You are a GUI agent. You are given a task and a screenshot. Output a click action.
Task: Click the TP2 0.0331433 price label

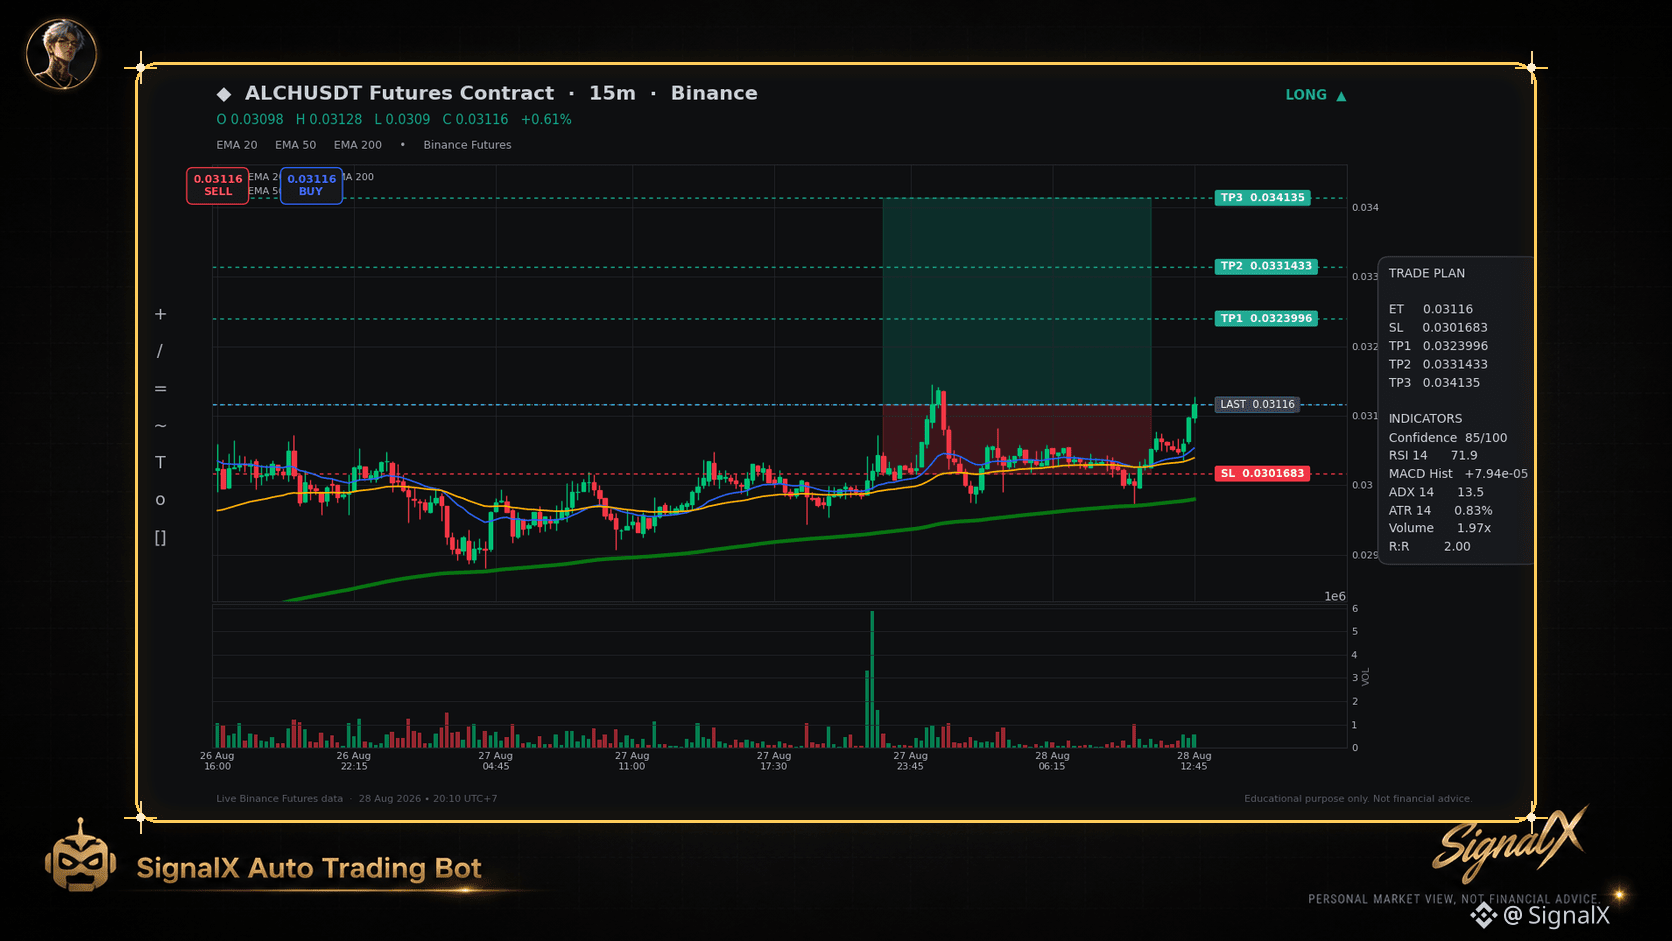pyautogui.click(x=1266, y=266)
